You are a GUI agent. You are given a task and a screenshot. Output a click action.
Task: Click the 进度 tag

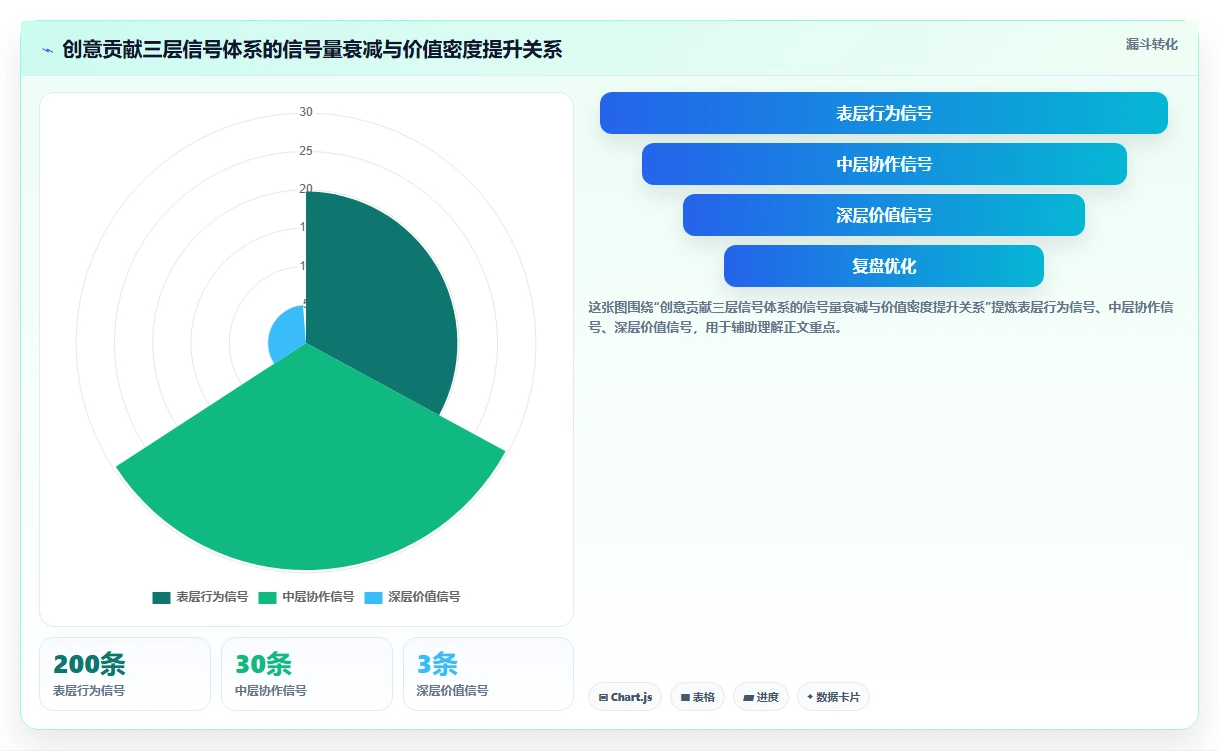761,697
